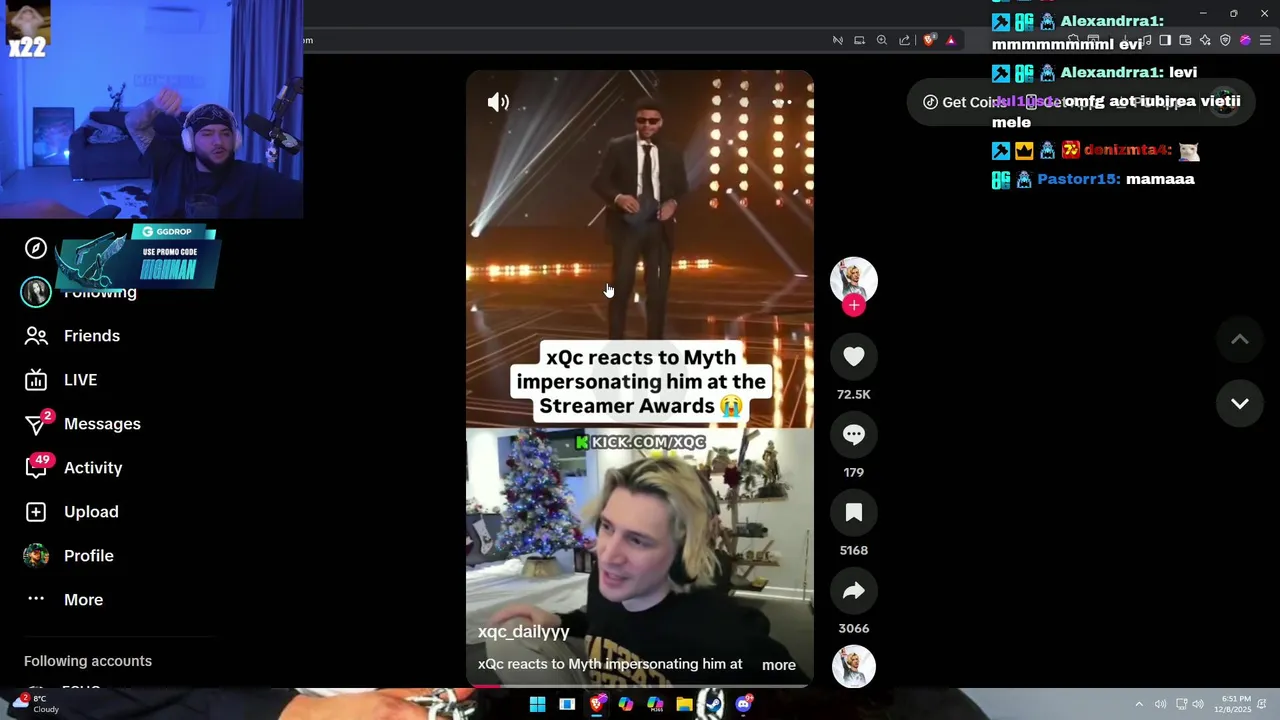Open the video's three-dot options menu

tap(782, 102)
